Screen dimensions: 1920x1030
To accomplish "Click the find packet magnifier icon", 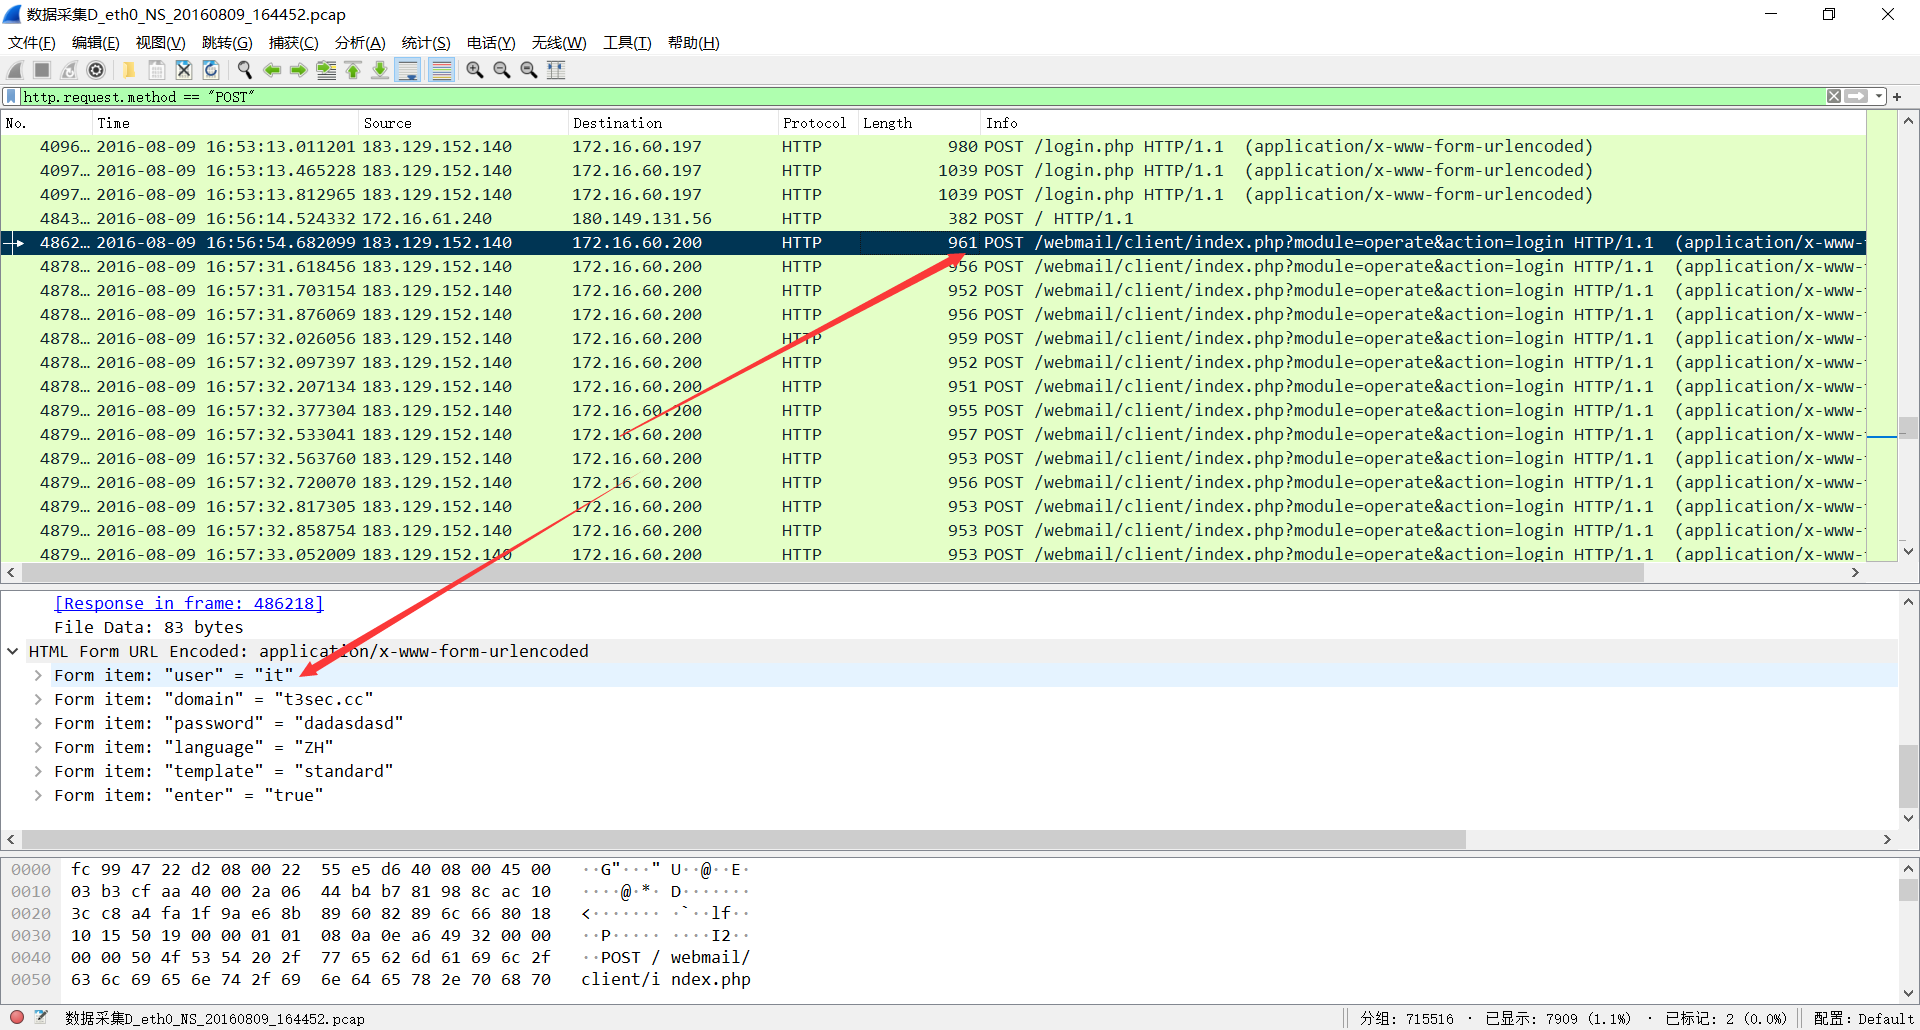I will pyautogui.click(x=244, y=70).
